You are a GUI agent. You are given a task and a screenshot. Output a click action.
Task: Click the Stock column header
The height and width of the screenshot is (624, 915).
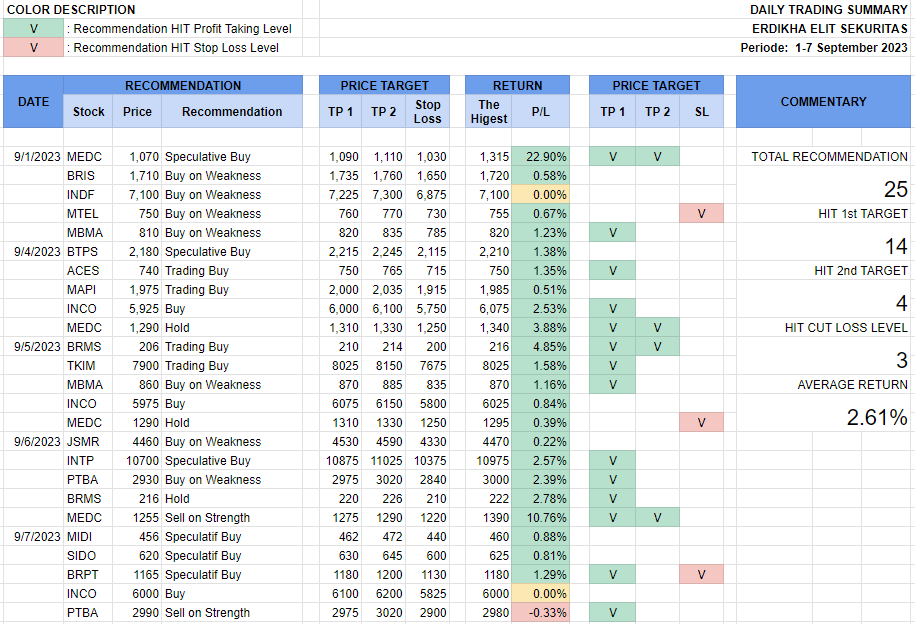pyautogui.click(x=88, y=112)
